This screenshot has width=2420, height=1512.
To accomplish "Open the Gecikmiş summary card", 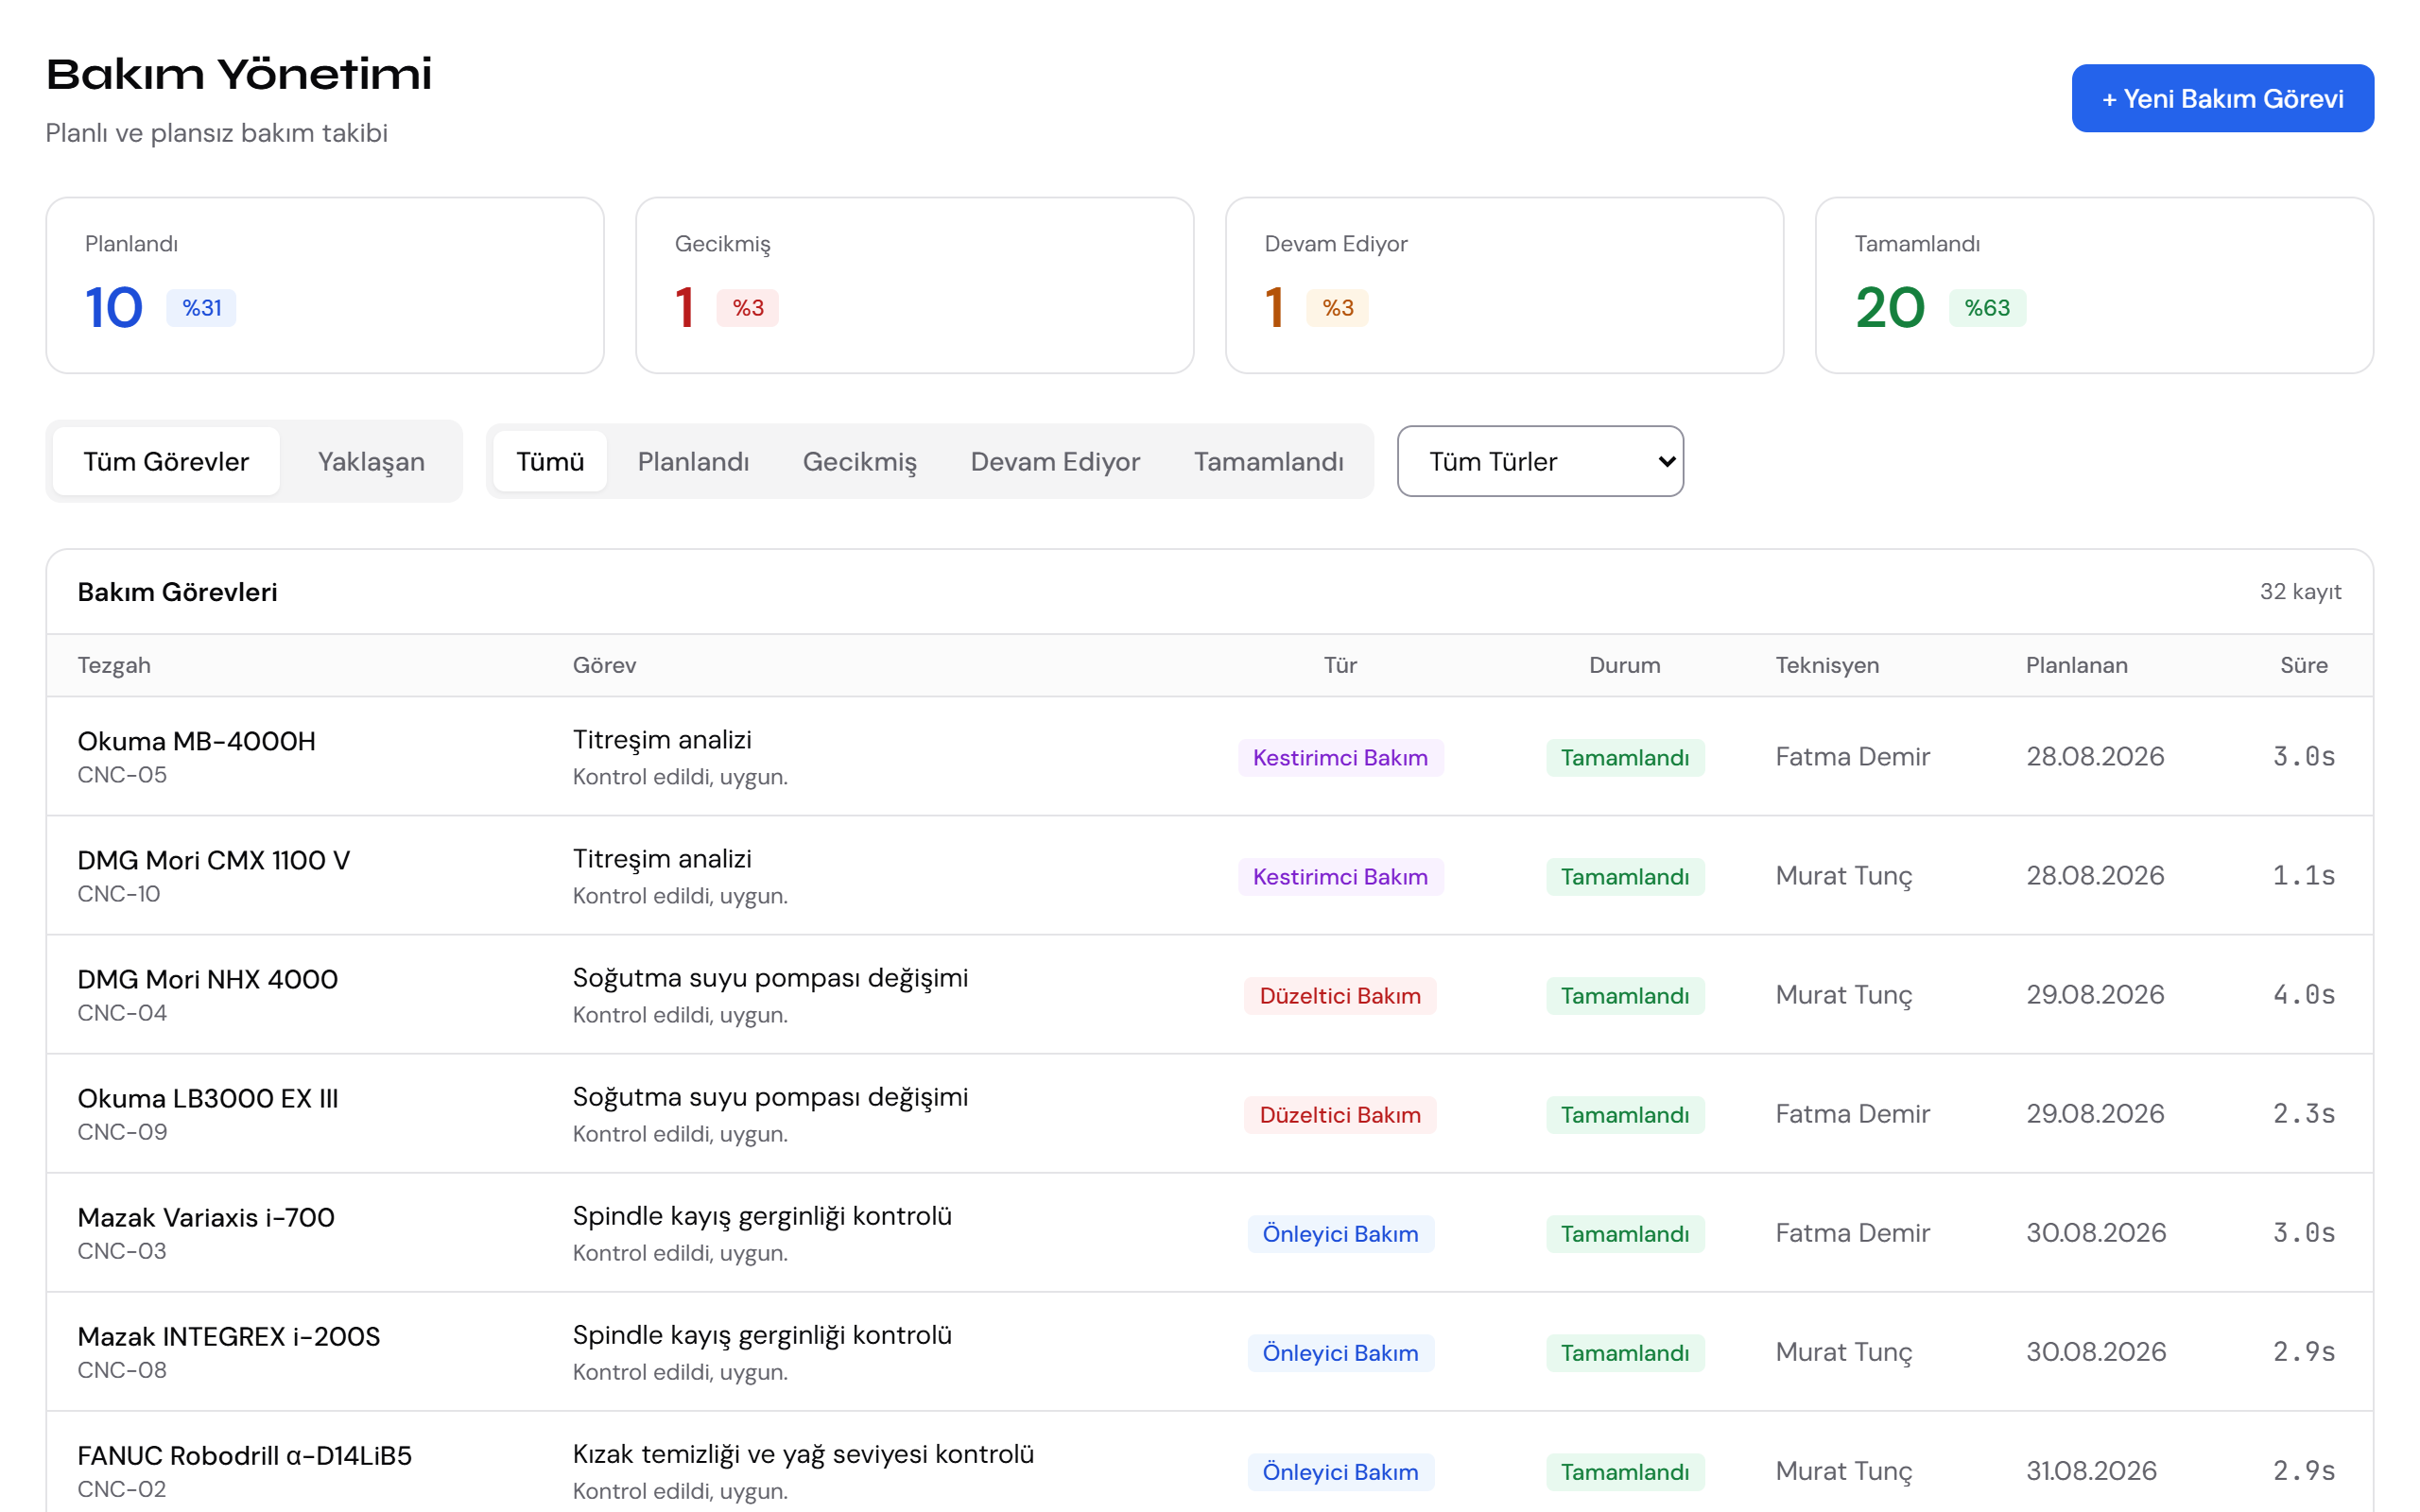I will tap(915, 285).
